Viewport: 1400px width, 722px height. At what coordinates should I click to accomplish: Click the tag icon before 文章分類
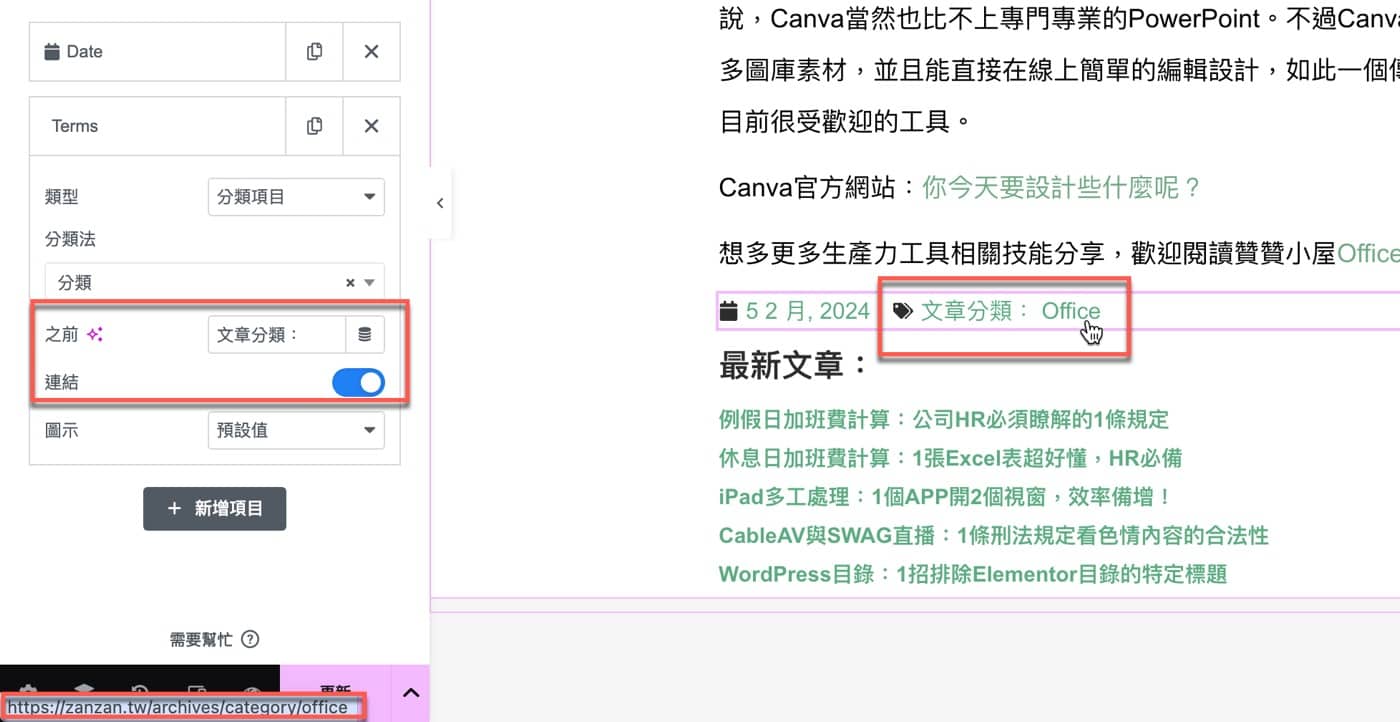pos(903,311)
